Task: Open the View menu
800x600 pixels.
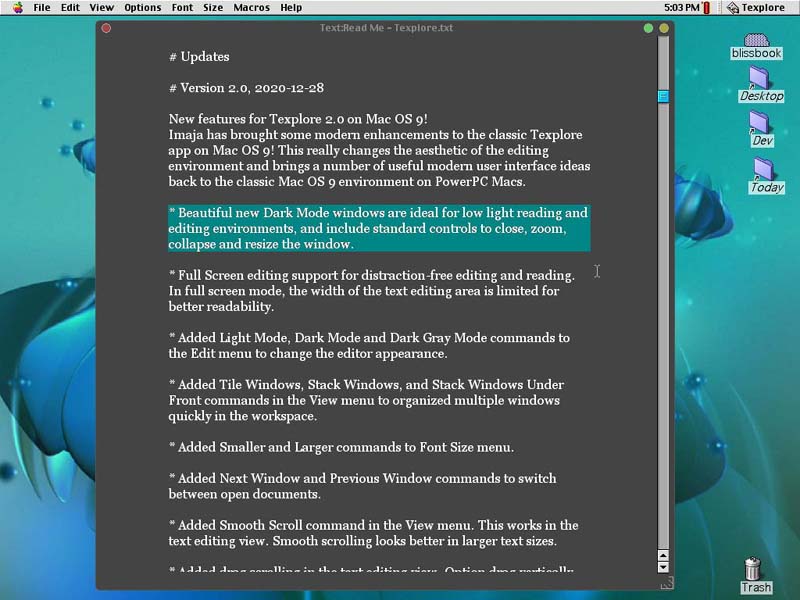Action: [x=102, y=8]
